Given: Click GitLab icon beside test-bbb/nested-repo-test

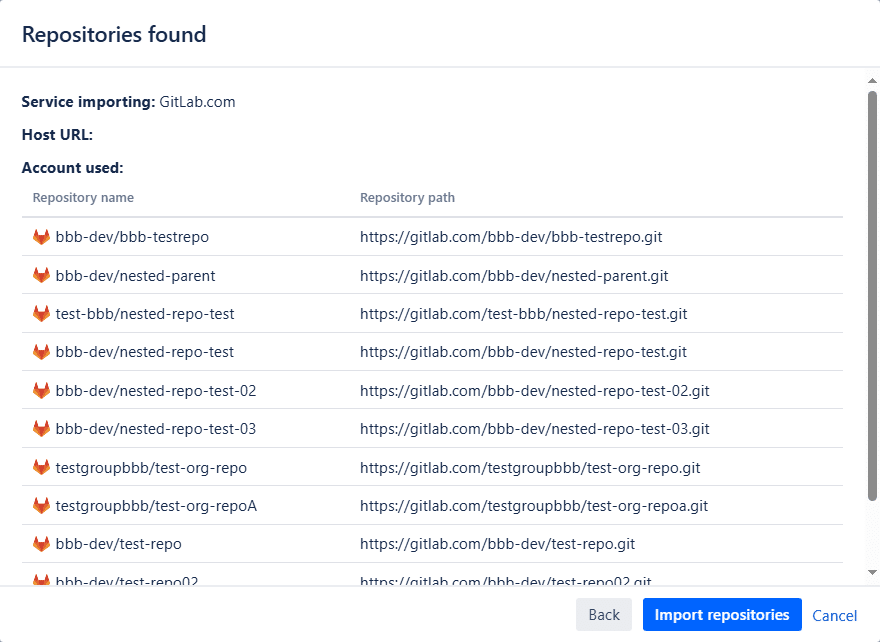Looking at the screenshot, I should 41,314.
